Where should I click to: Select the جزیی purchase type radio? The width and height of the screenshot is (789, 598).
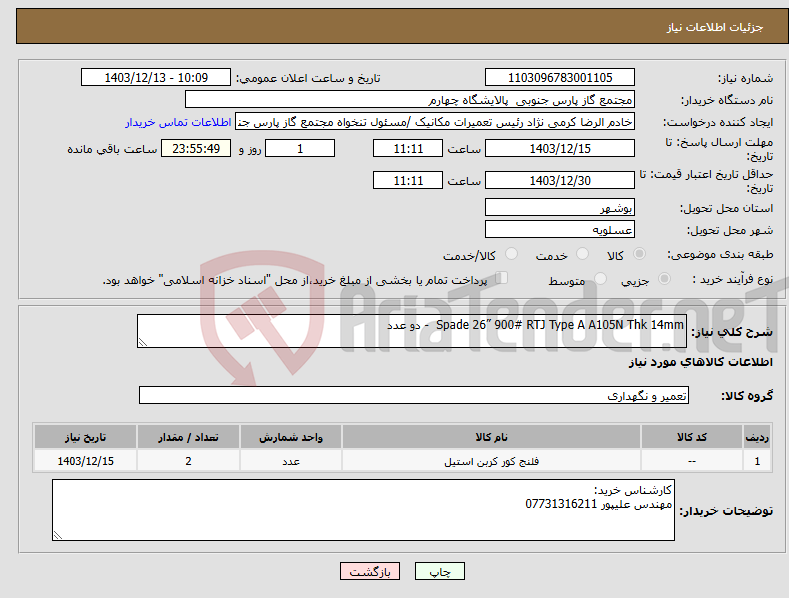[664, 278]
